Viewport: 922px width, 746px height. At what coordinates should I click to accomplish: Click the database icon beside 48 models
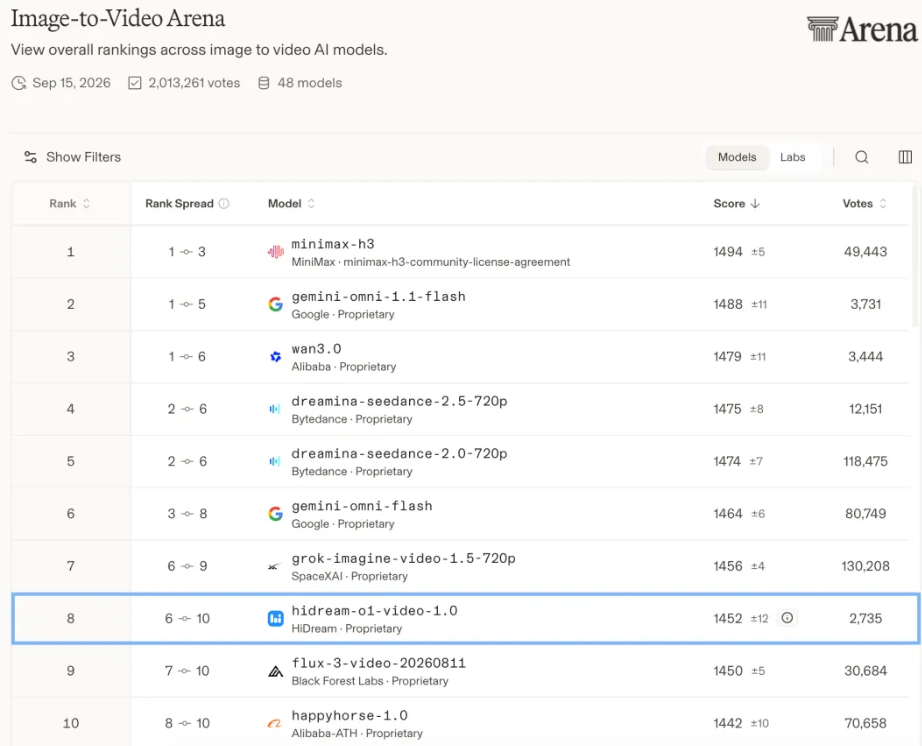pyautogui.click(x=264, y=83)
